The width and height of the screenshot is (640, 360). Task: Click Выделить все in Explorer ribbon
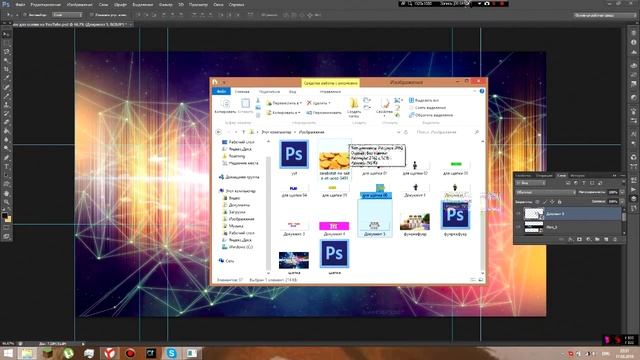tap(424, 100)
